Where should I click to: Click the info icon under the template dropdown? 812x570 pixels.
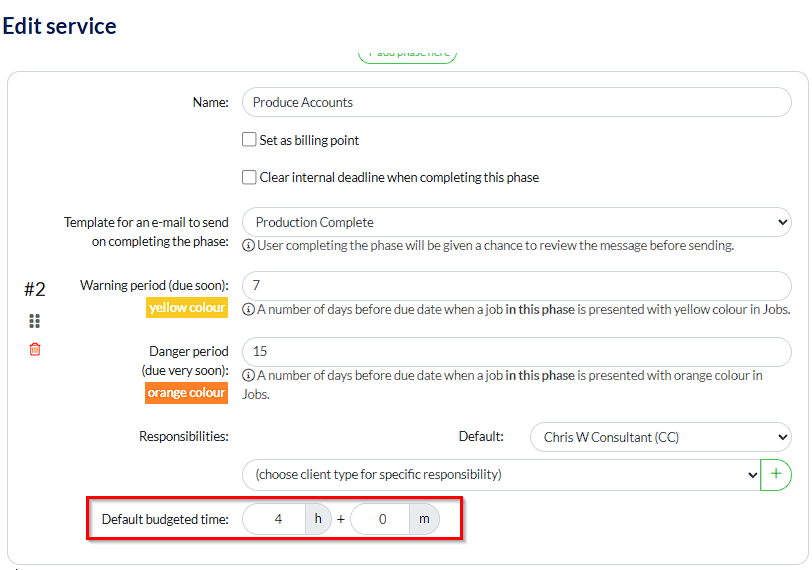(248, 245)
